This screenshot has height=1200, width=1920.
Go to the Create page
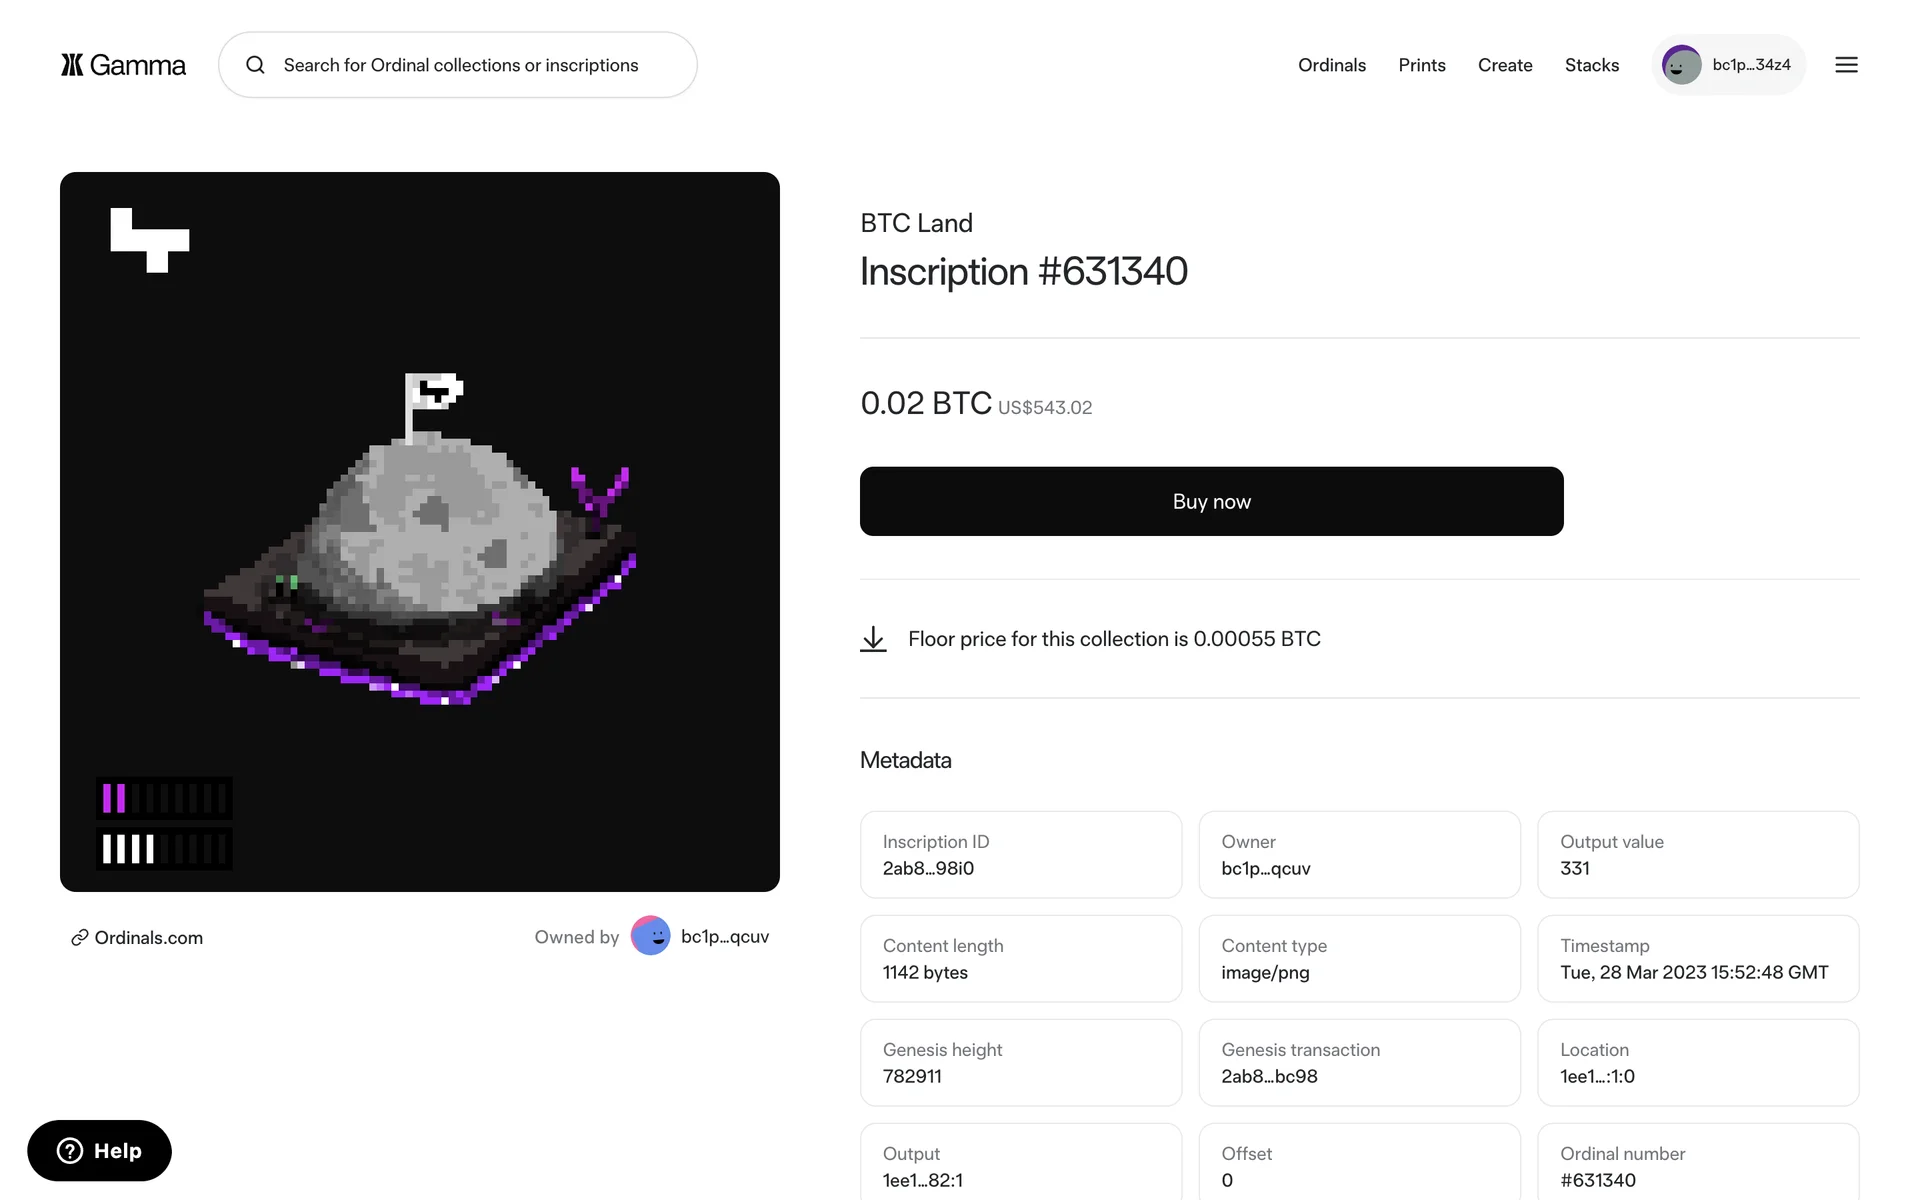1504,65
